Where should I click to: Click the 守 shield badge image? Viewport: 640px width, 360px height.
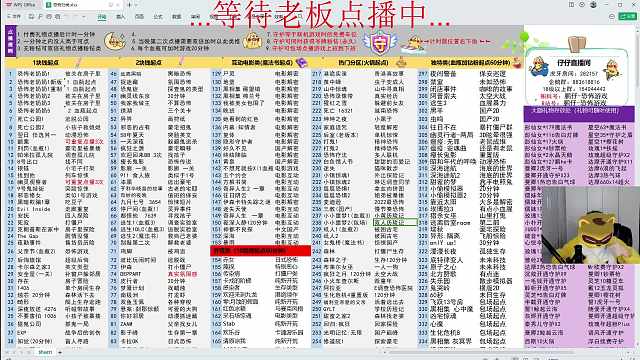click(x=380, y=42)
